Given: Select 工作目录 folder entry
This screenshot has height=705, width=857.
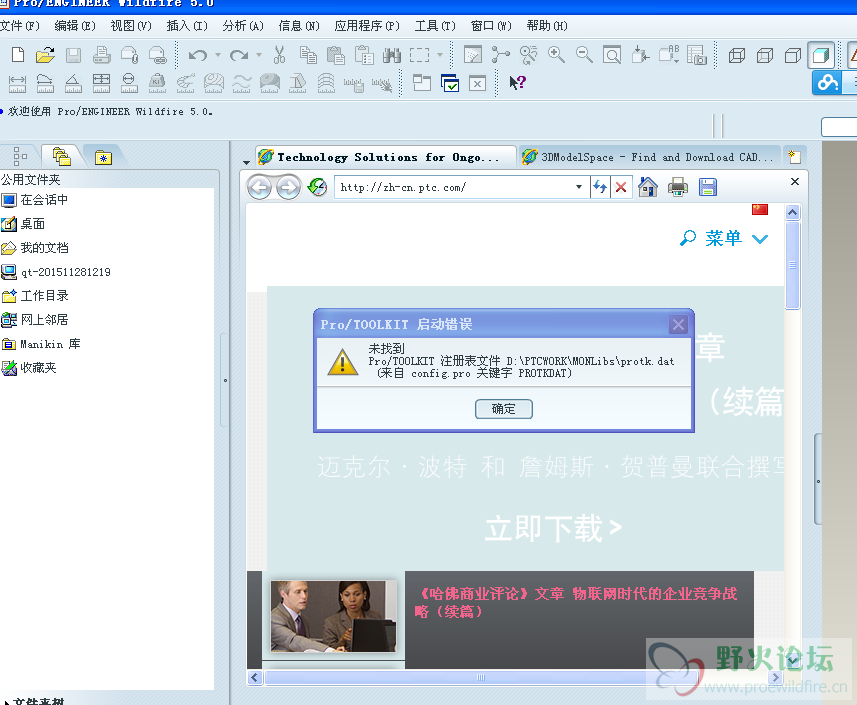Looking at the screenshot, I should (34, 296).
